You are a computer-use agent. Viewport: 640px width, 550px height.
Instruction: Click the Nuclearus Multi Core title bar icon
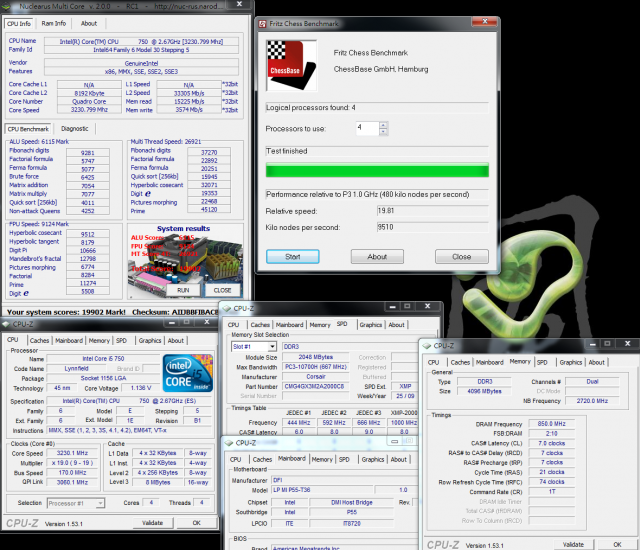tap(7, 6)
